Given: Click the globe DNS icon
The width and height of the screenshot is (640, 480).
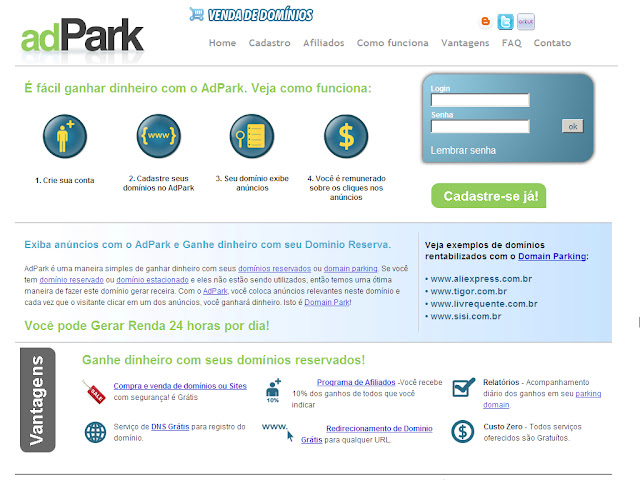Looking at the screenshot, I should click(x=95, y=432).
